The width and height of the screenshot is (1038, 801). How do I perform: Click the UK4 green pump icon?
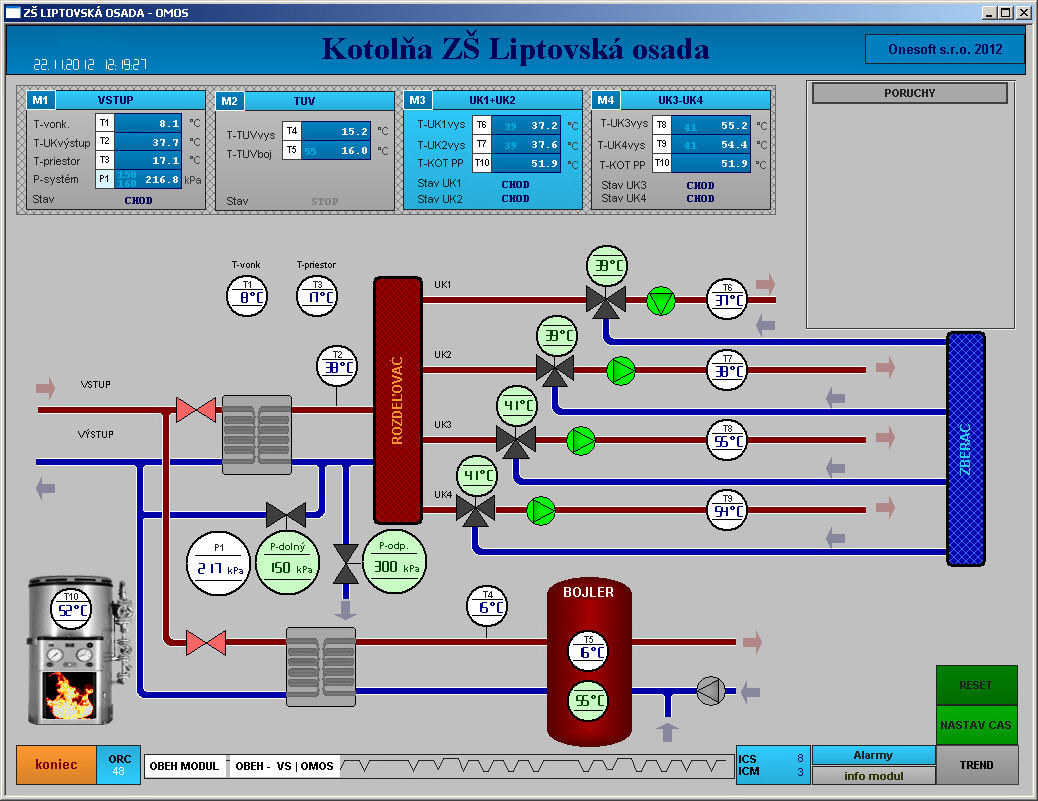[x=541, y=511]
